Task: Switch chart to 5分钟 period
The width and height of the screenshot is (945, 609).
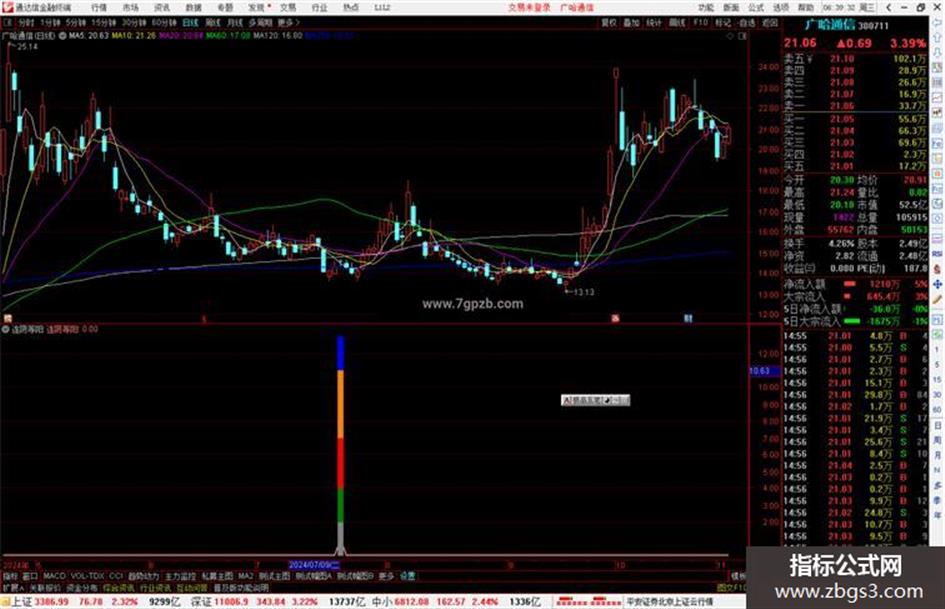Action: pos(76,22)
